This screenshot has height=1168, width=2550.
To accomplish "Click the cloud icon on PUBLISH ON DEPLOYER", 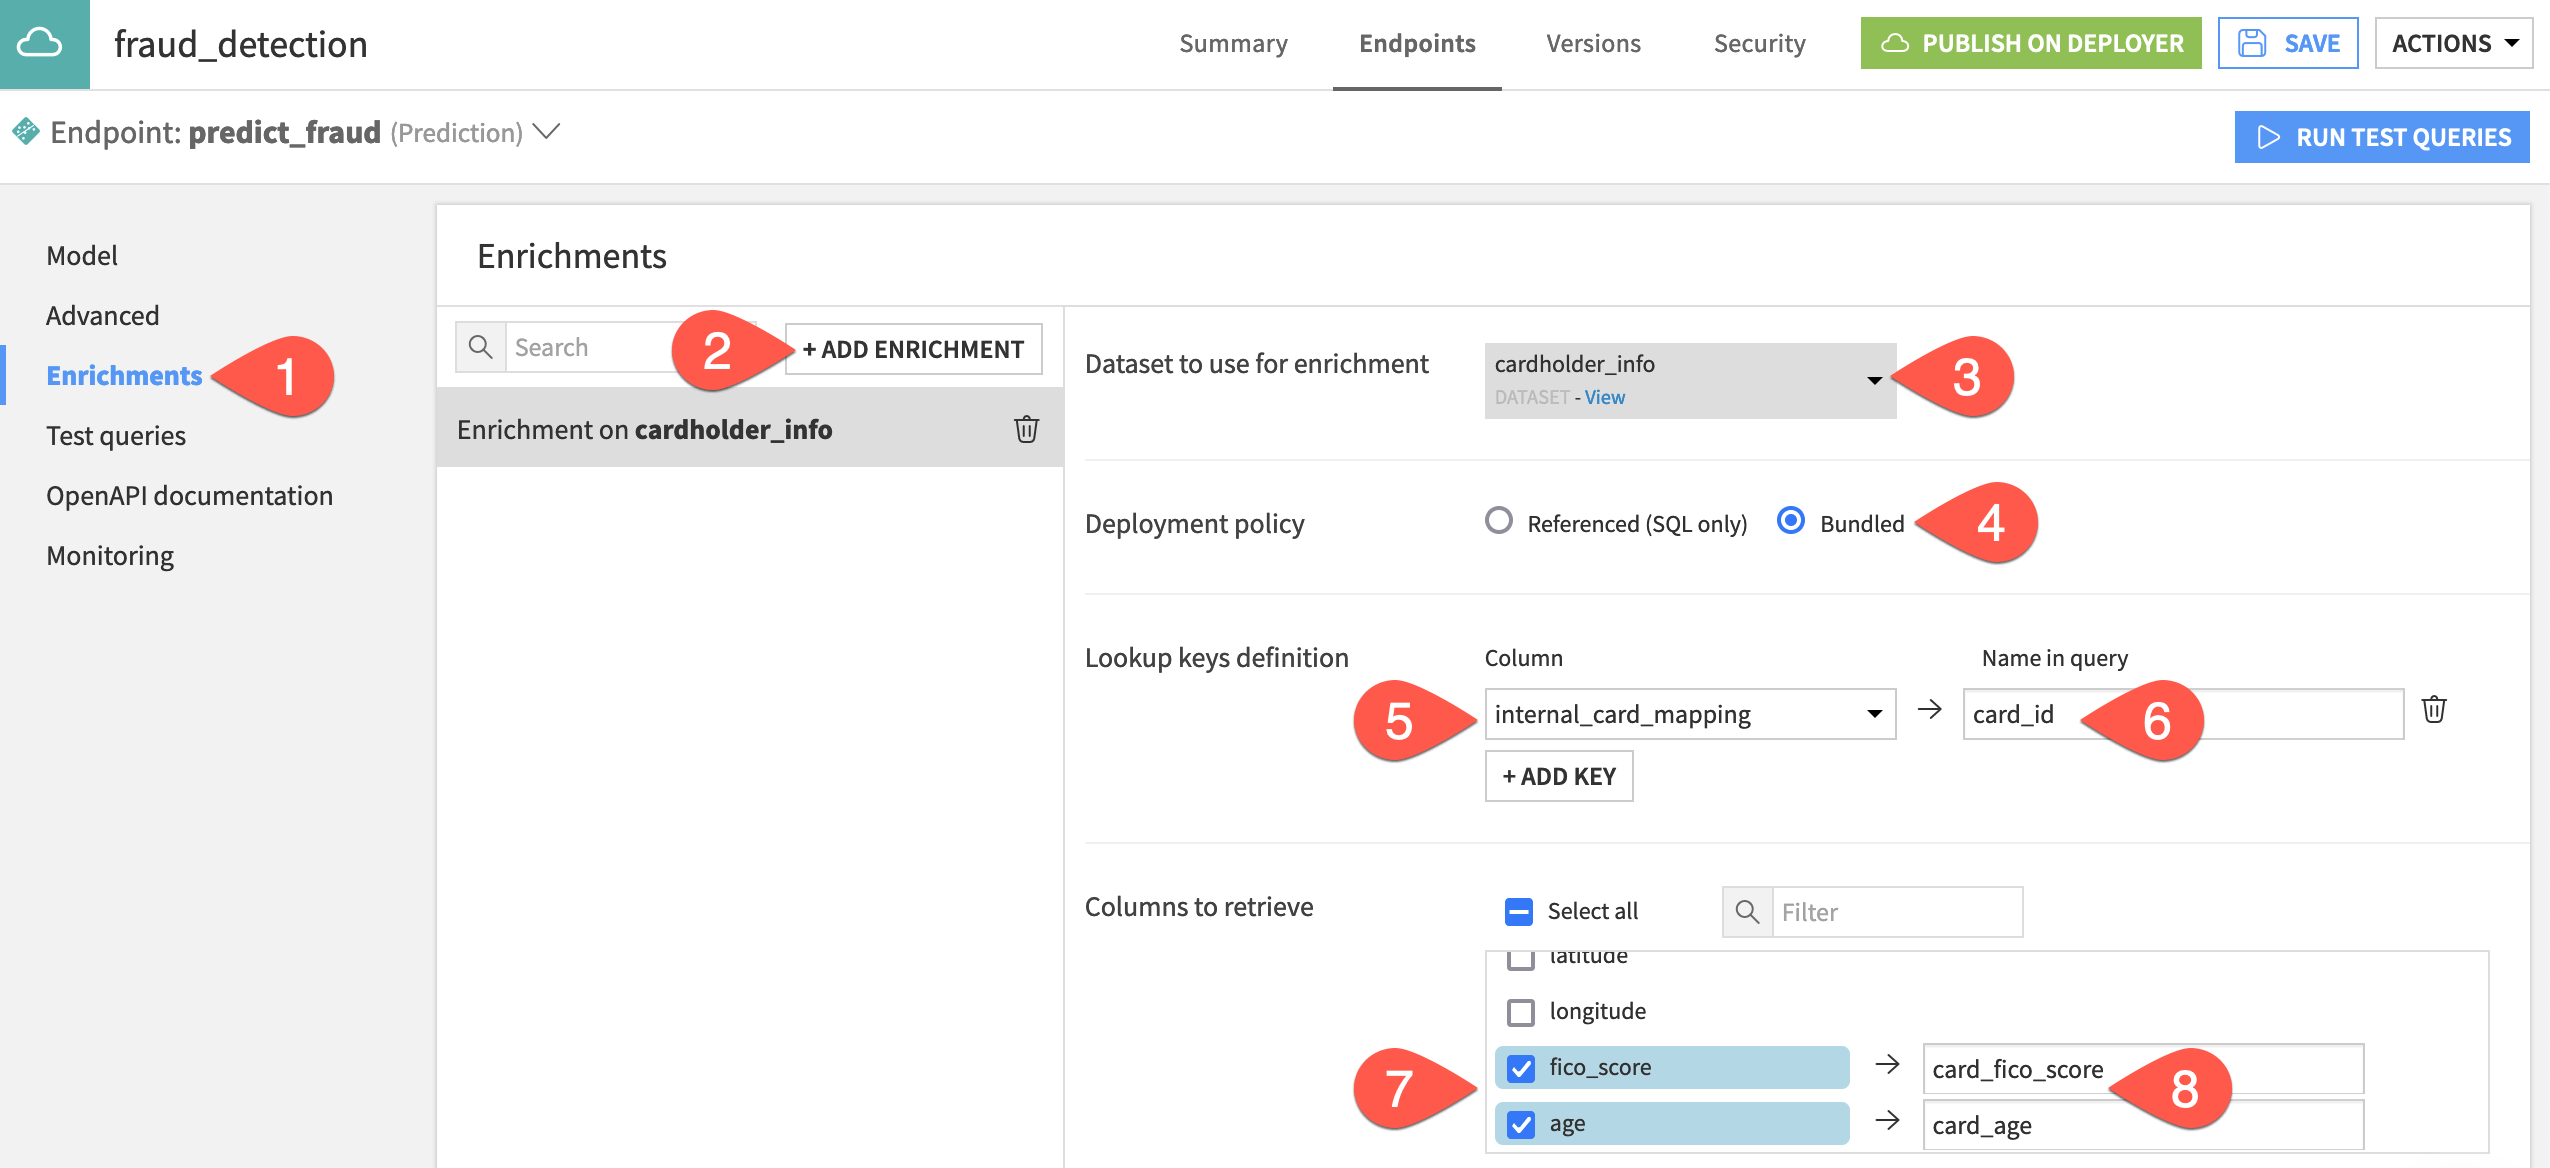I will click(1896, 42).
